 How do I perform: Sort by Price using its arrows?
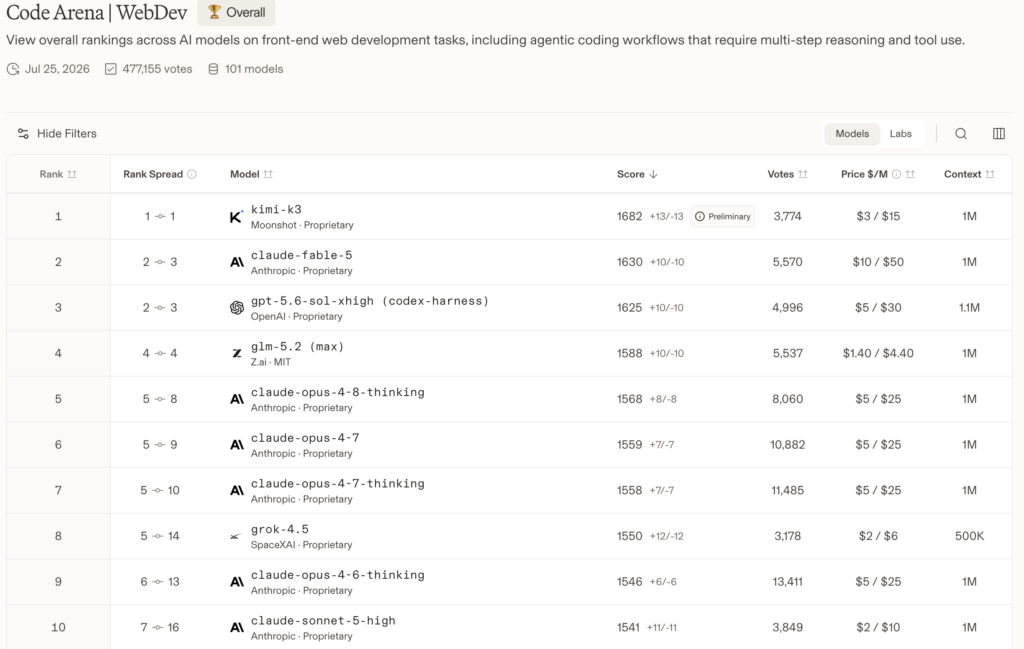click(x=910, y=174)
